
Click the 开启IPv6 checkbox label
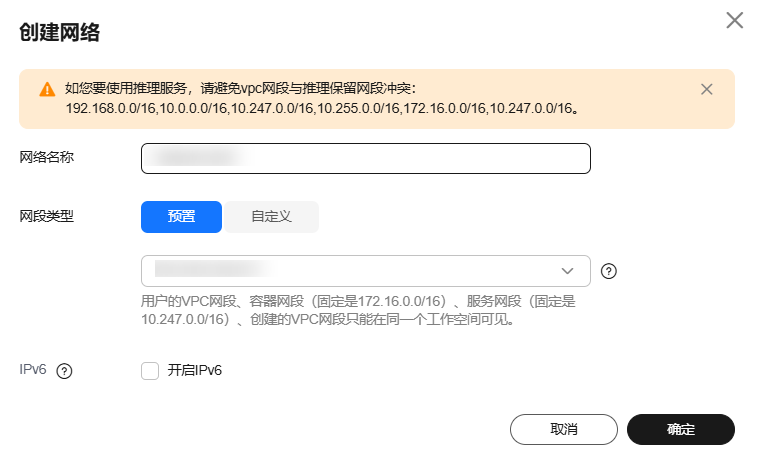point(195,371)
